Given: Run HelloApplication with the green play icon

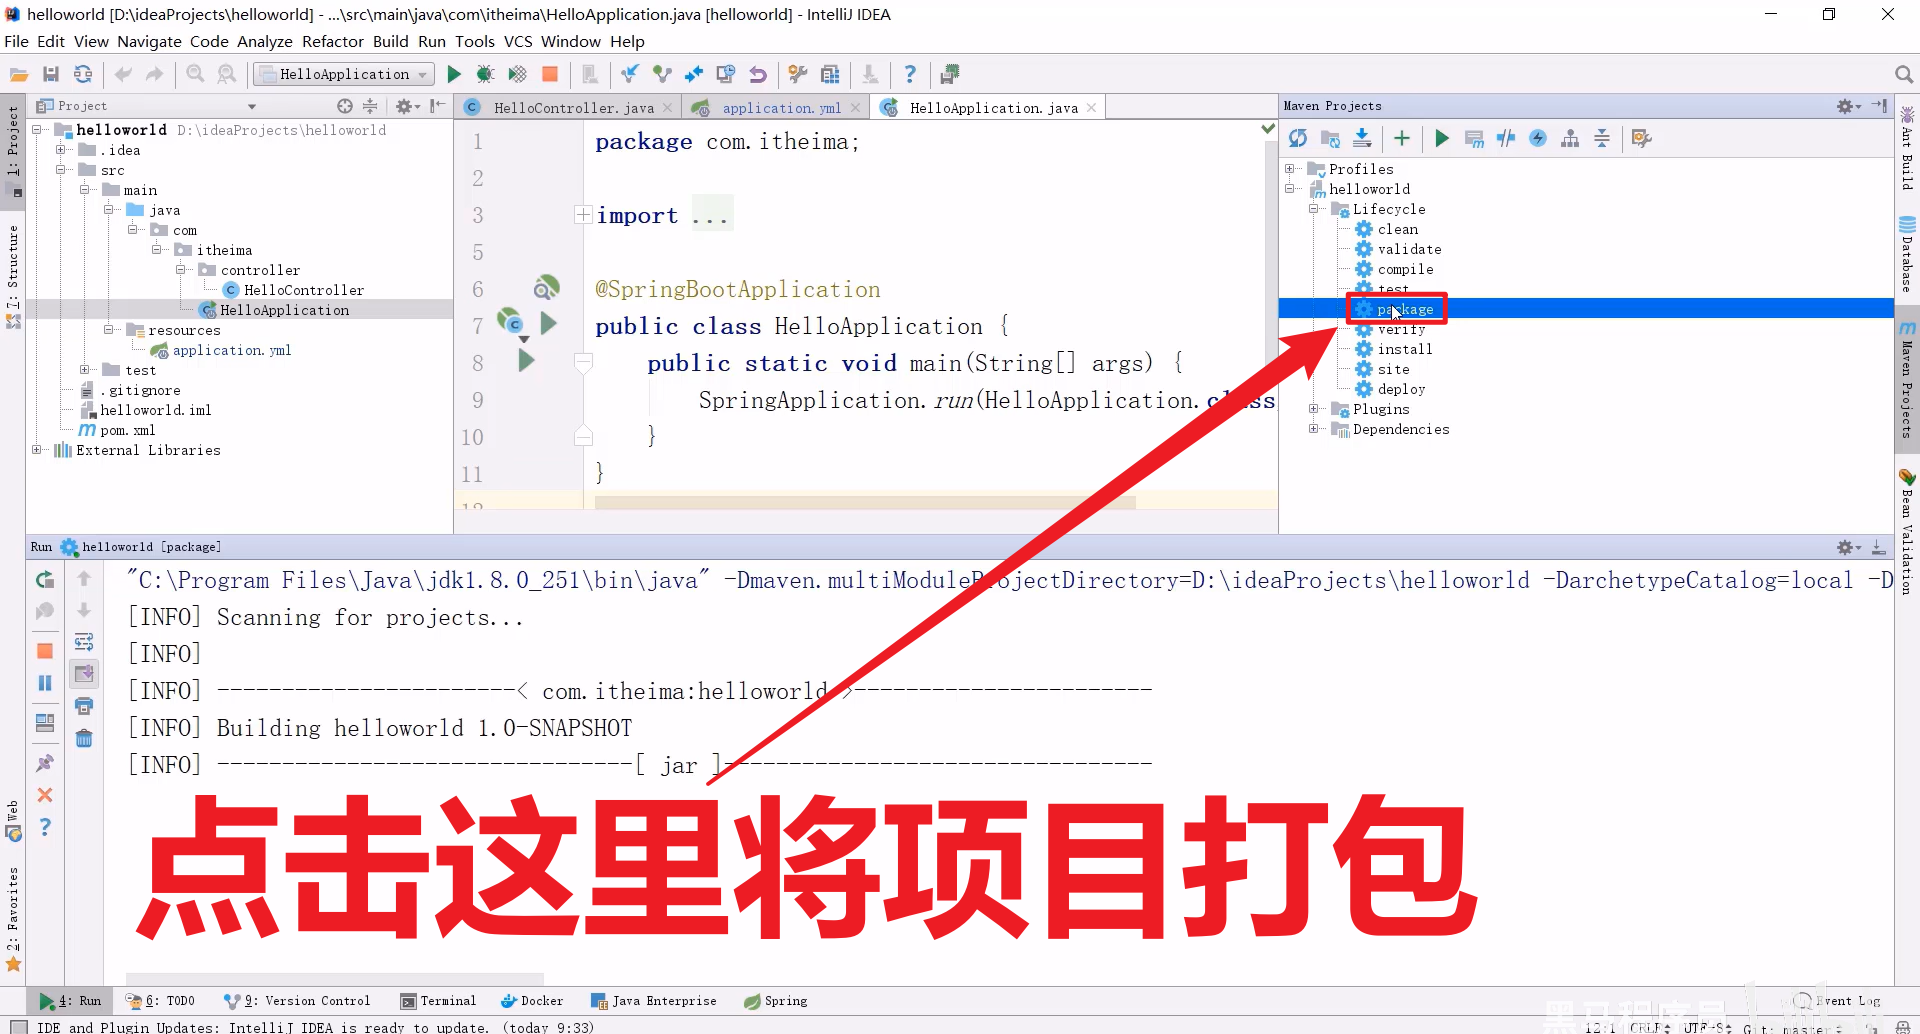Looking at the screenshot, I should click(454, 74).
